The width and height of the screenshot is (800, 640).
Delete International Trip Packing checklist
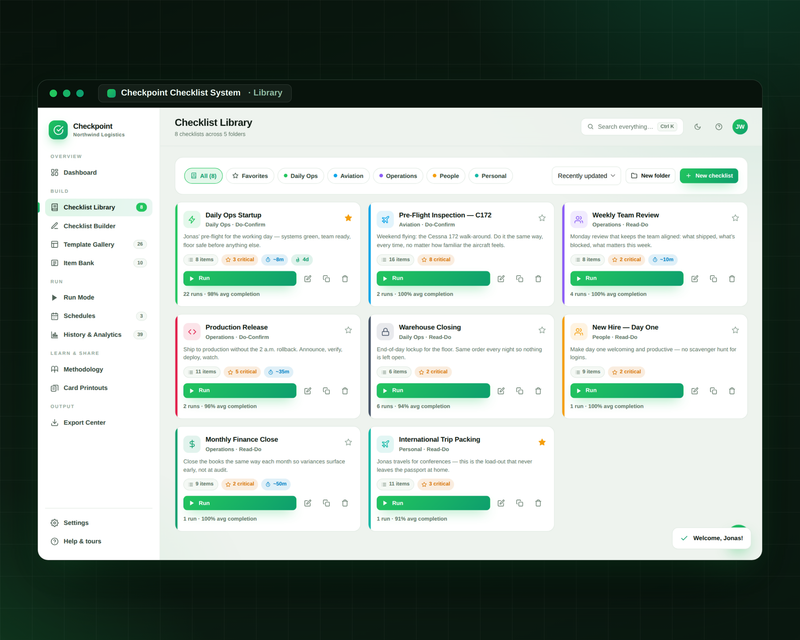[538, 503]
